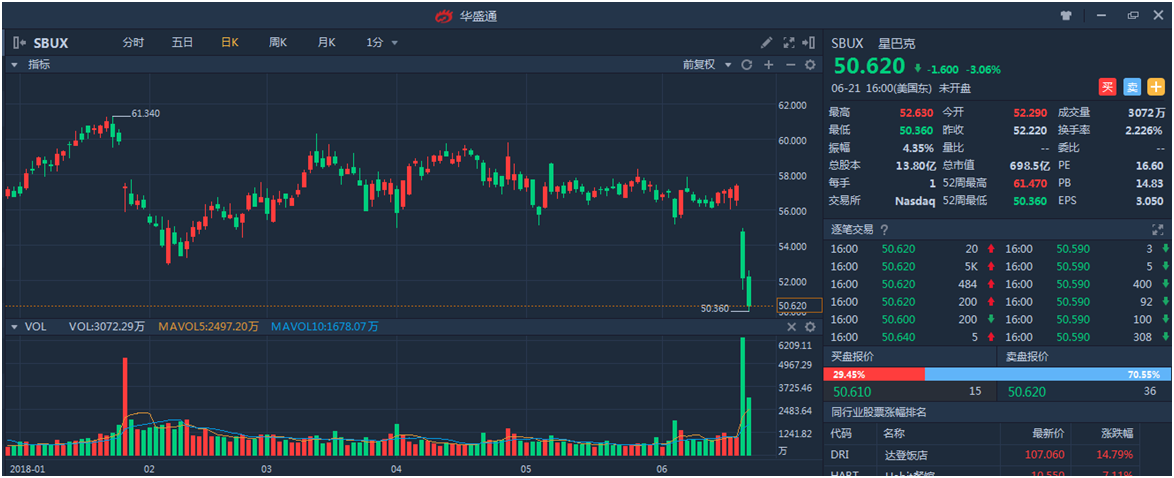1174x478 pixels.
Task: Click ask price 50.620 in quote row
Action: click(x=1027, y=392)
